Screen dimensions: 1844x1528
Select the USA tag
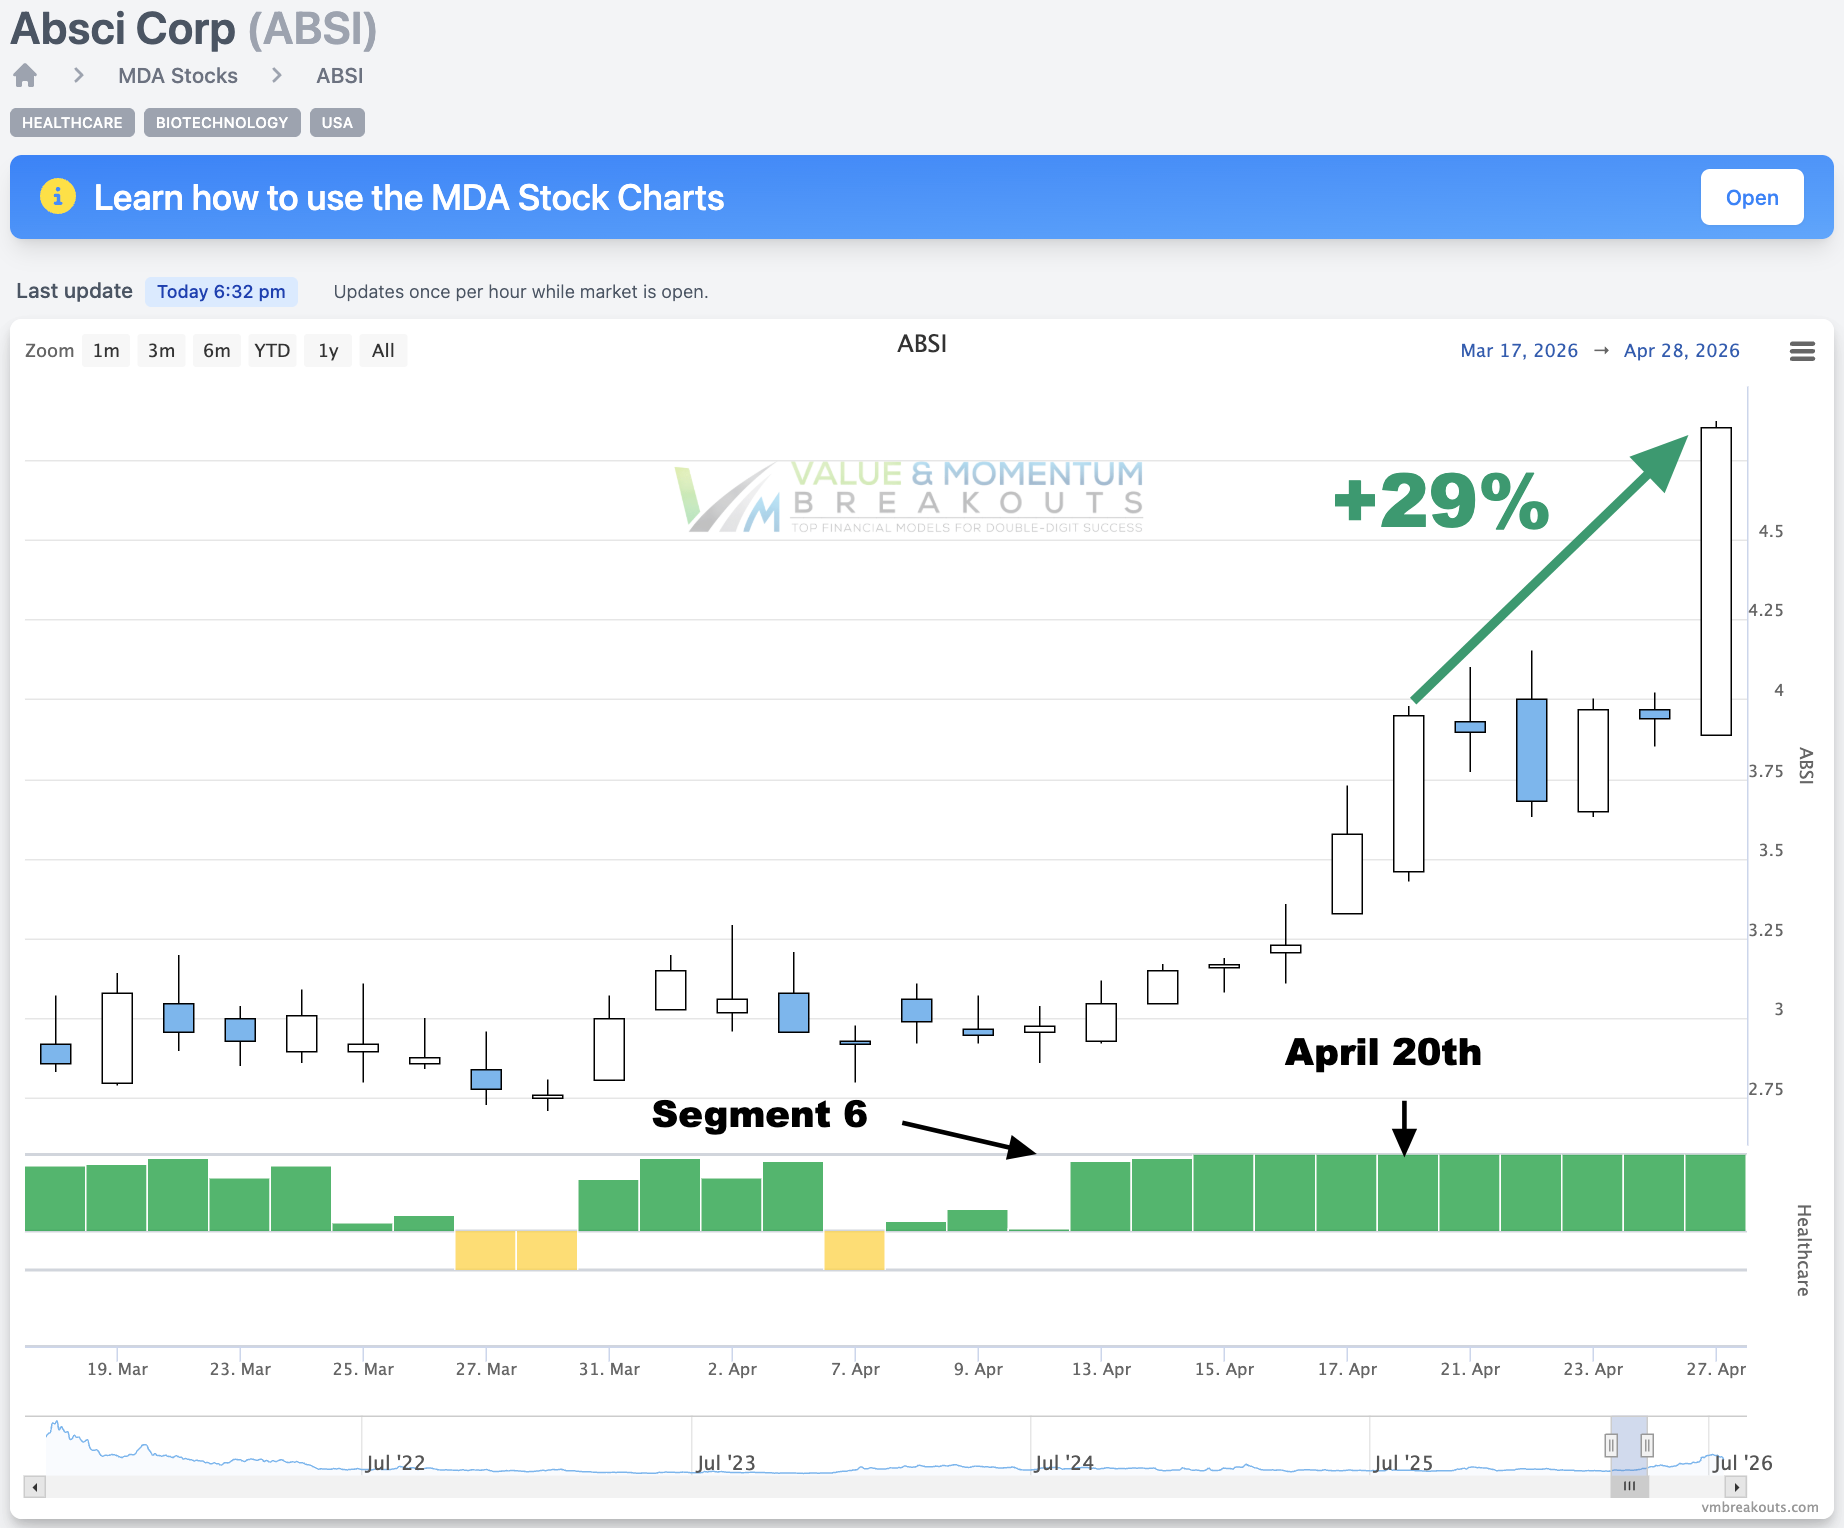pos(337,122)
